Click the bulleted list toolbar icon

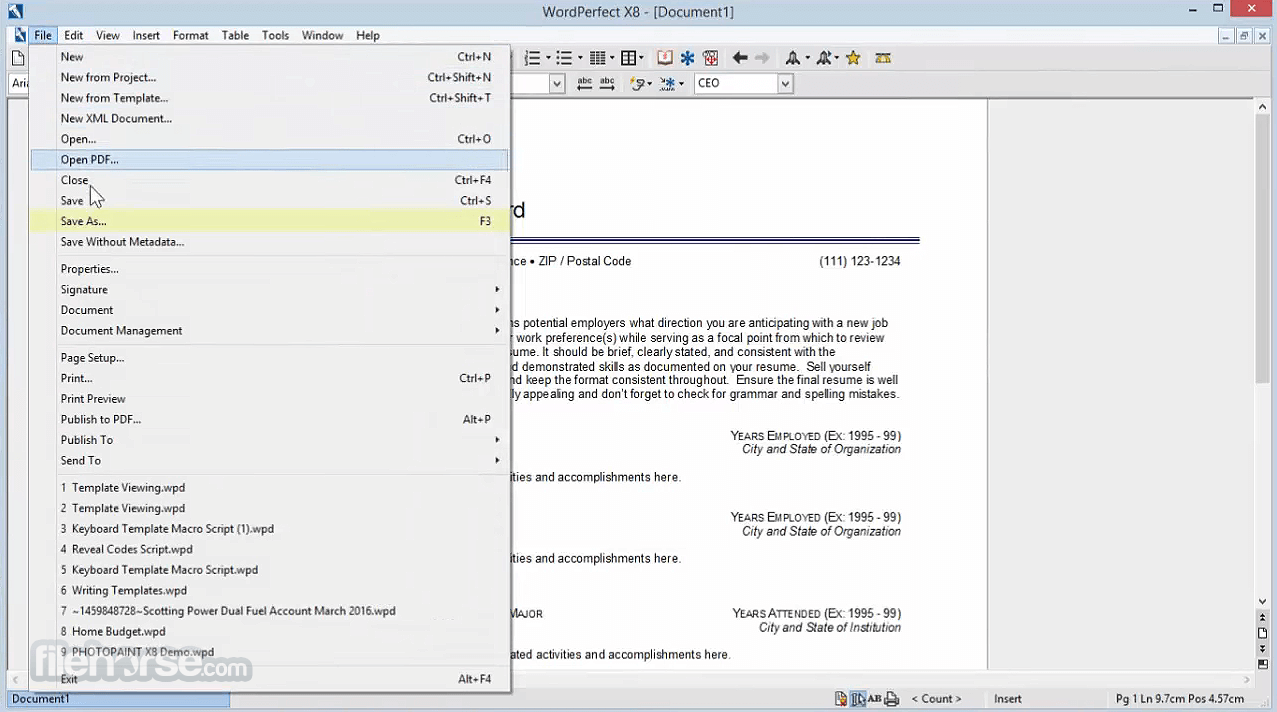coord(564,58)
